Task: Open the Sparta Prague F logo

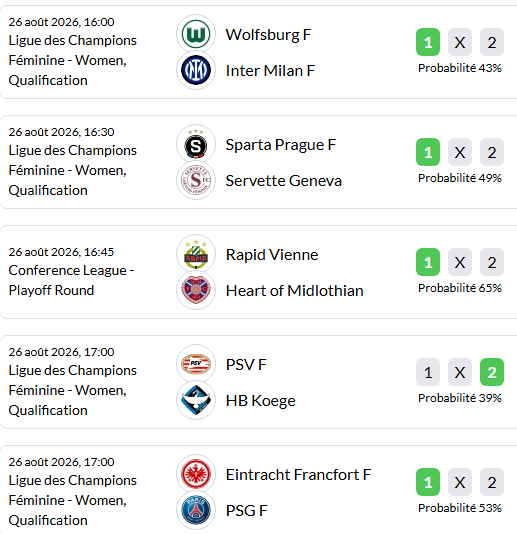Action: pos(196,144)
